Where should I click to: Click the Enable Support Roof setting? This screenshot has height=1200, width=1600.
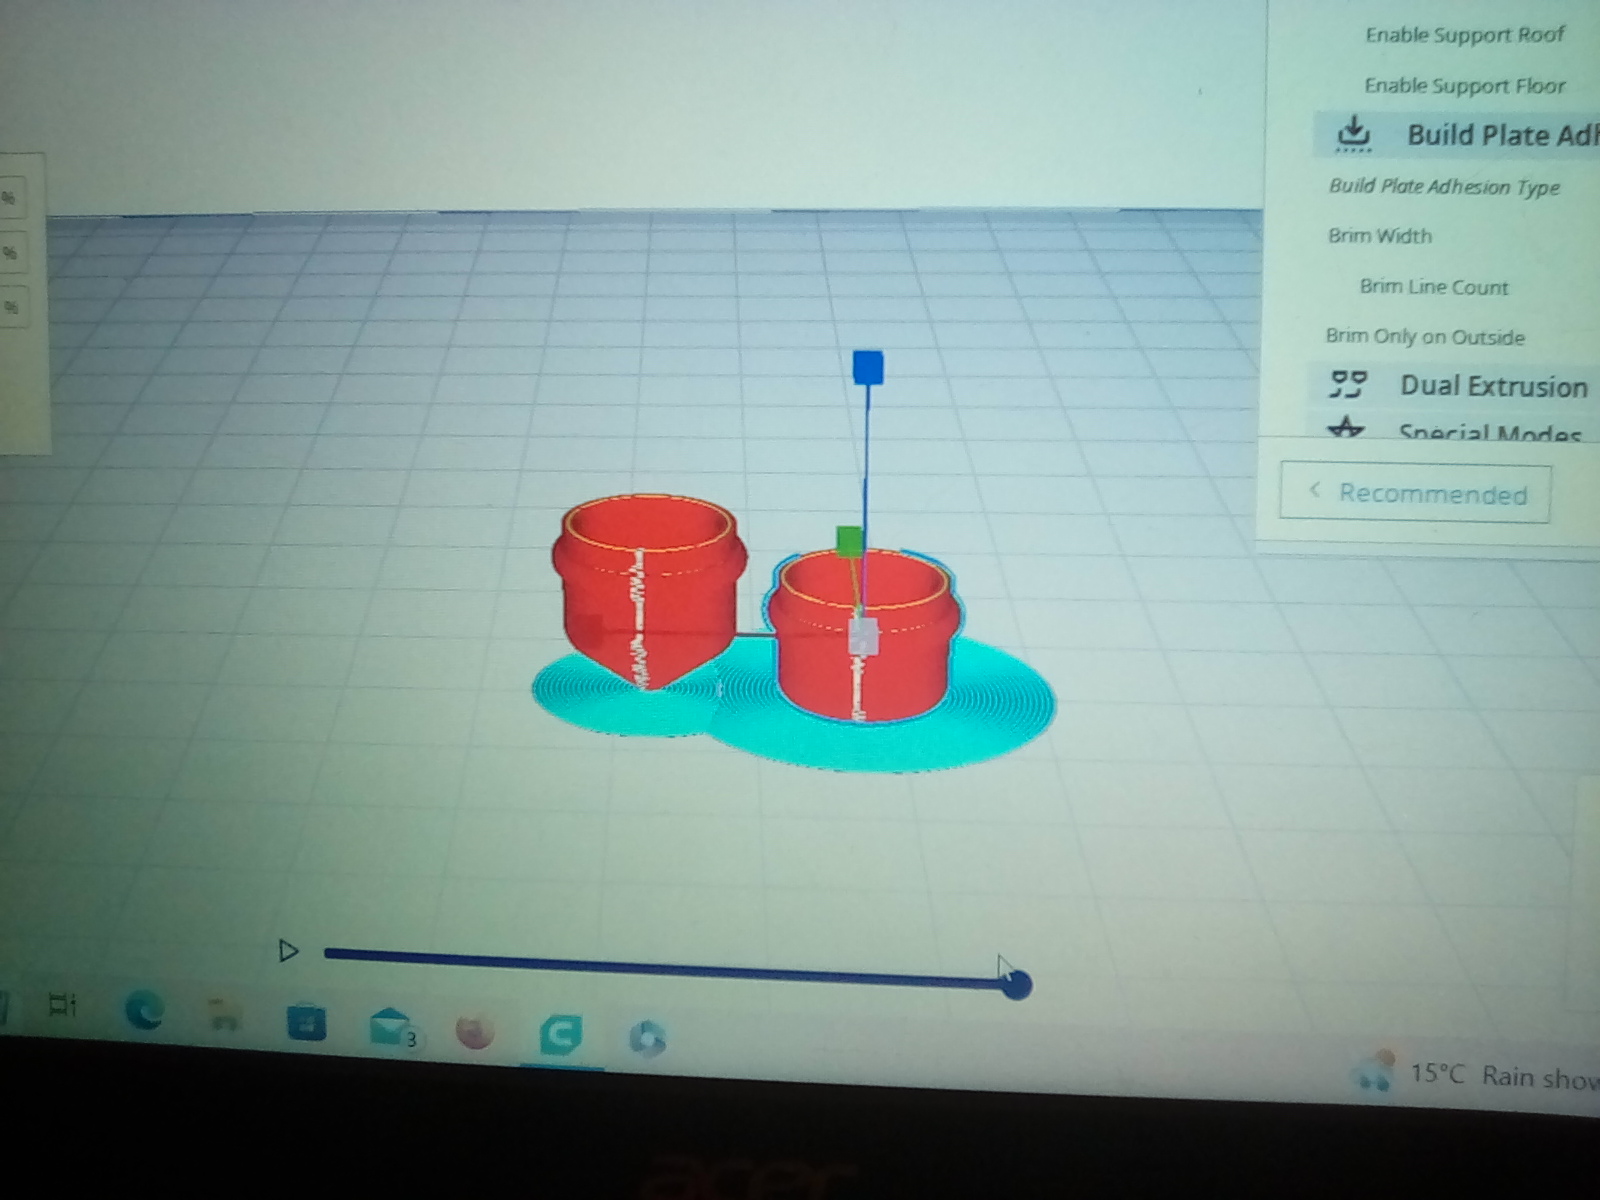point(1465,35)
